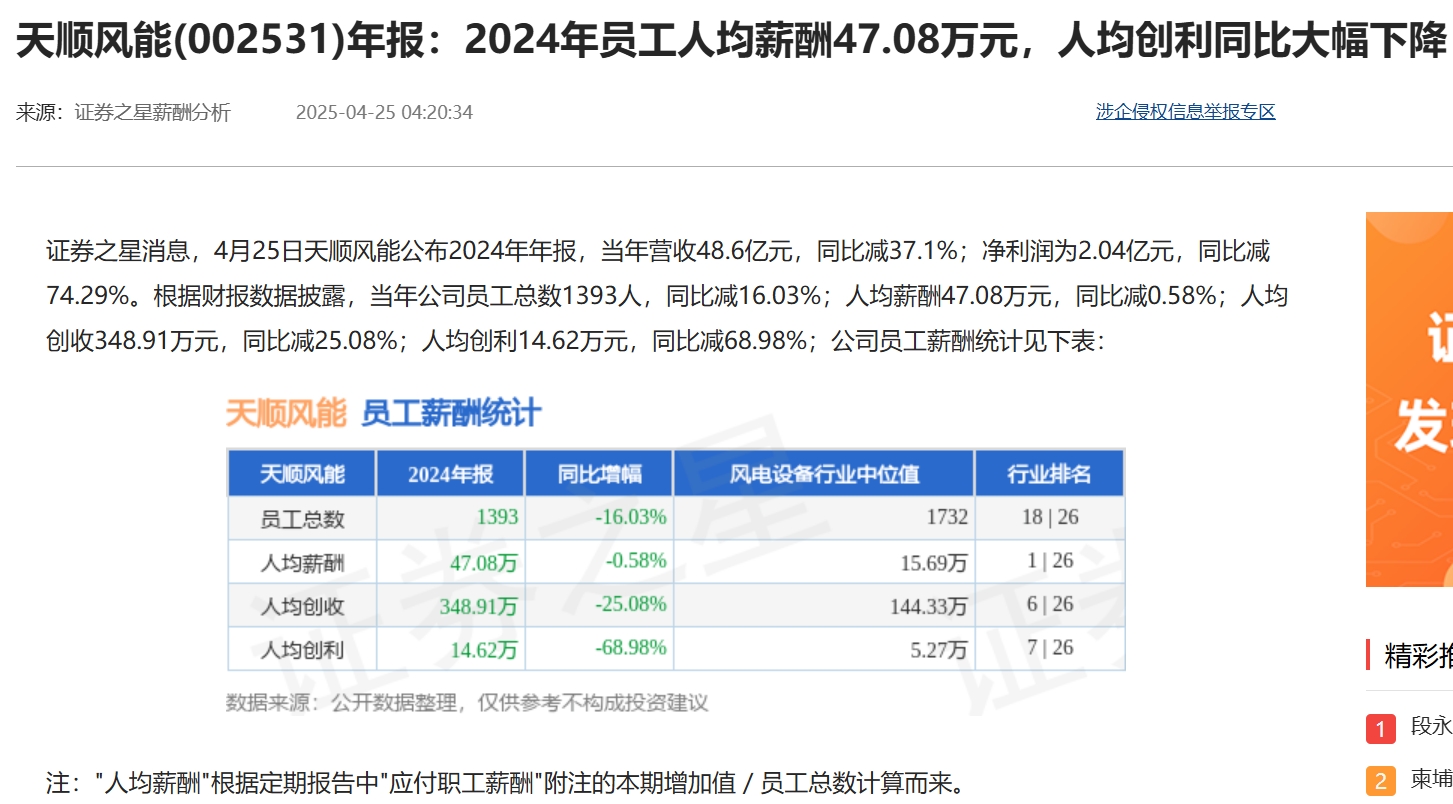Click the ranking cell 6 | 26

coord(1050,605)
